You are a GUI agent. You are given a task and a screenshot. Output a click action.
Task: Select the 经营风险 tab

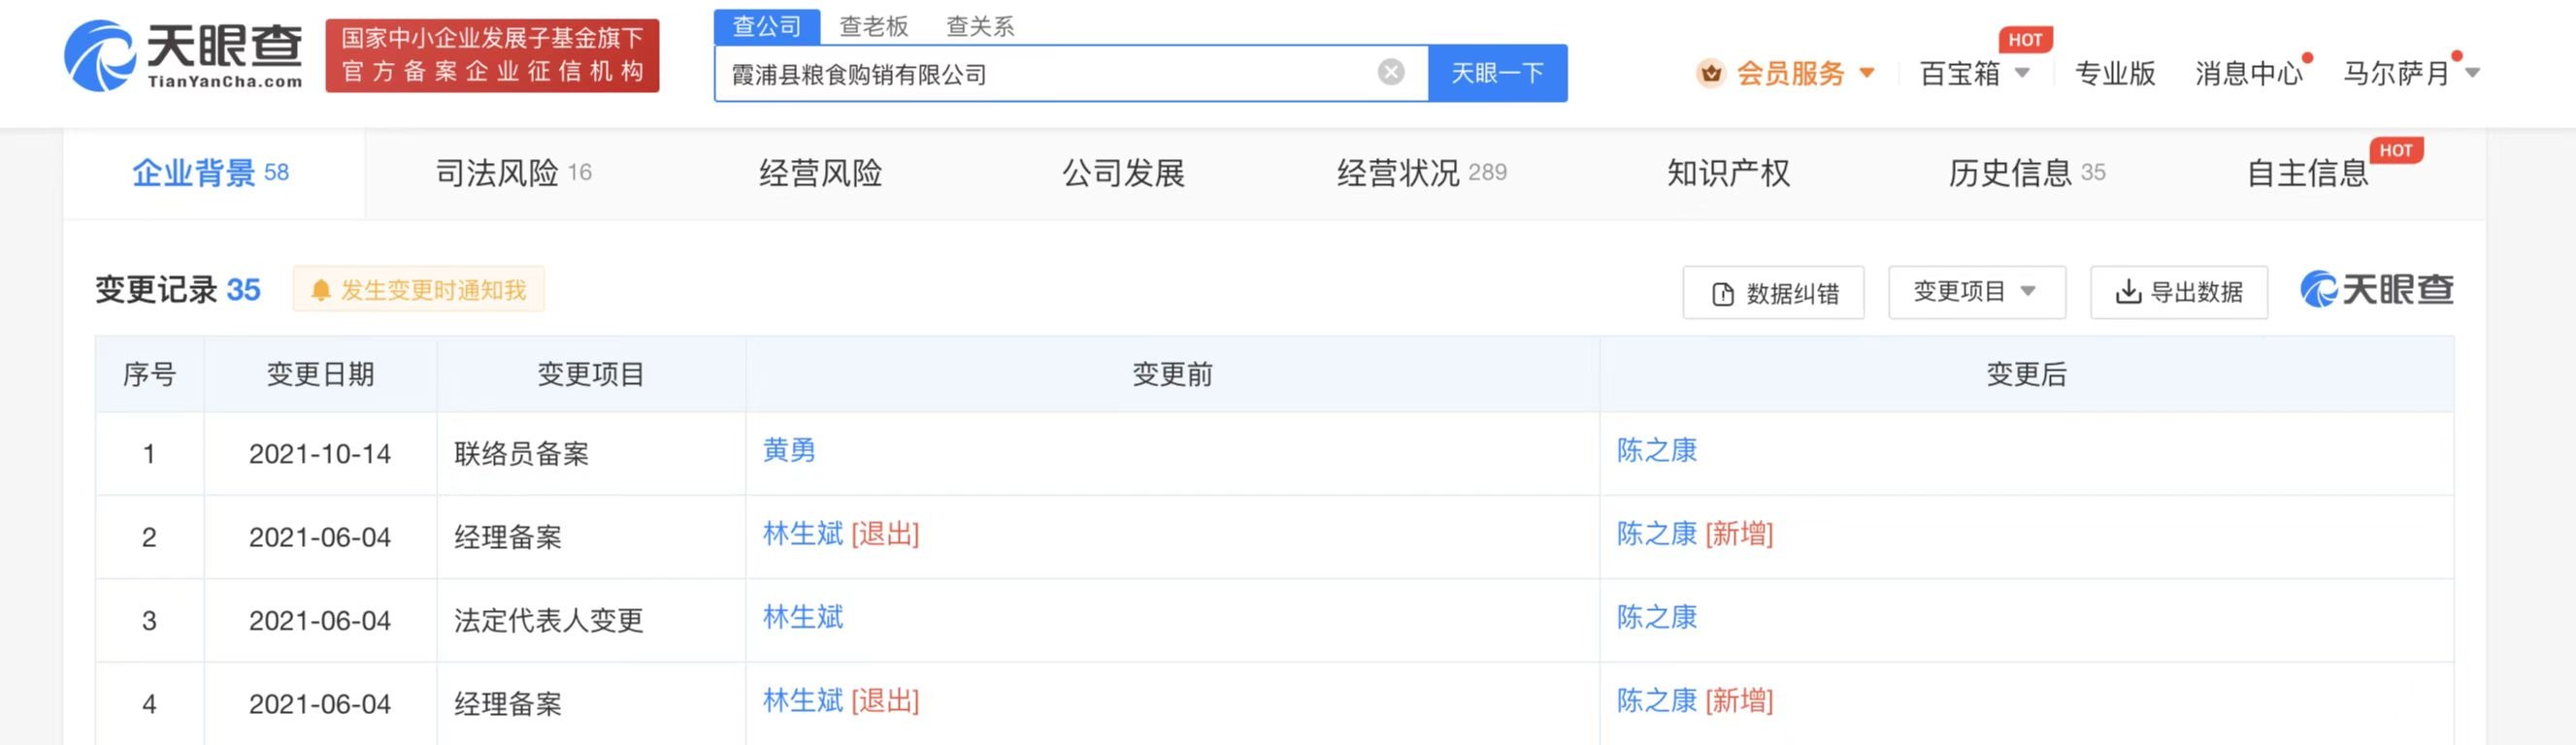[x=820, y=173]
